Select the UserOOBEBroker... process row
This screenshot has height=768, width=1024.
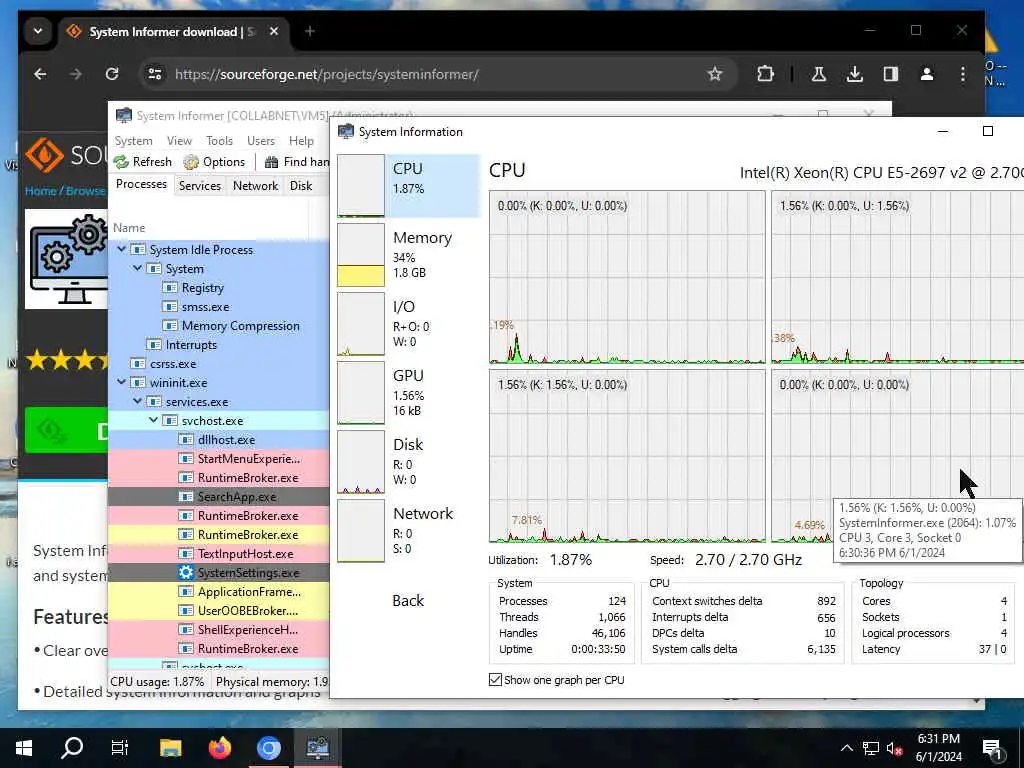[x=219, y=610]
